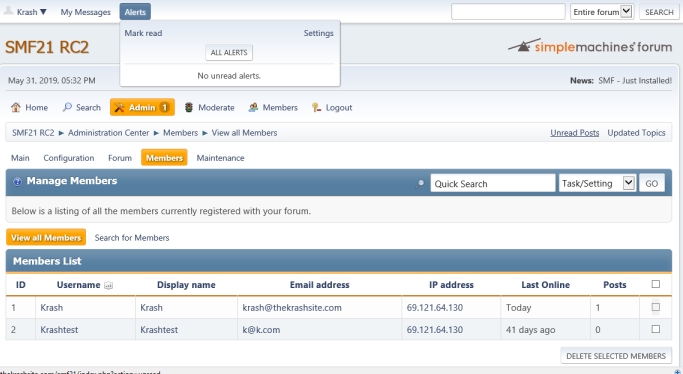The height and width of the screenshot is (374, 683).
Task: Sort by the Posts column header
Action: click(615, 285)
